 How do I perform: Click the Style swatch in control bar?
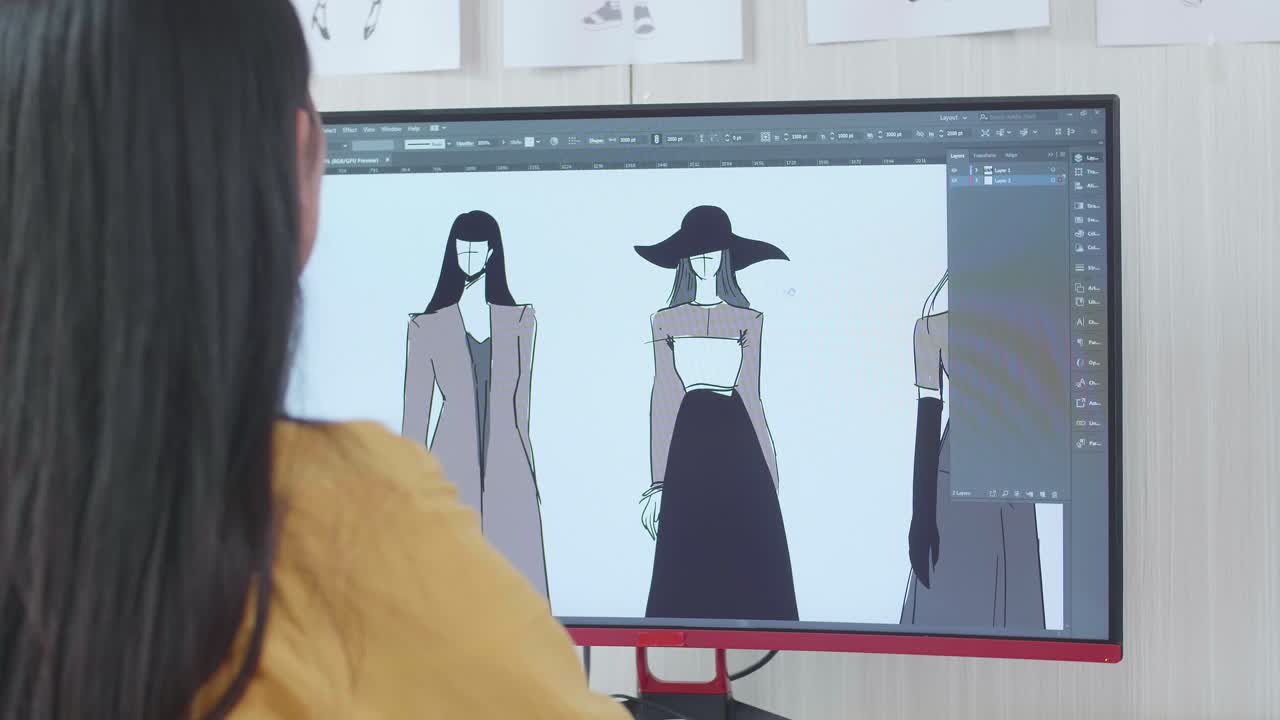[x=529, y=142]
